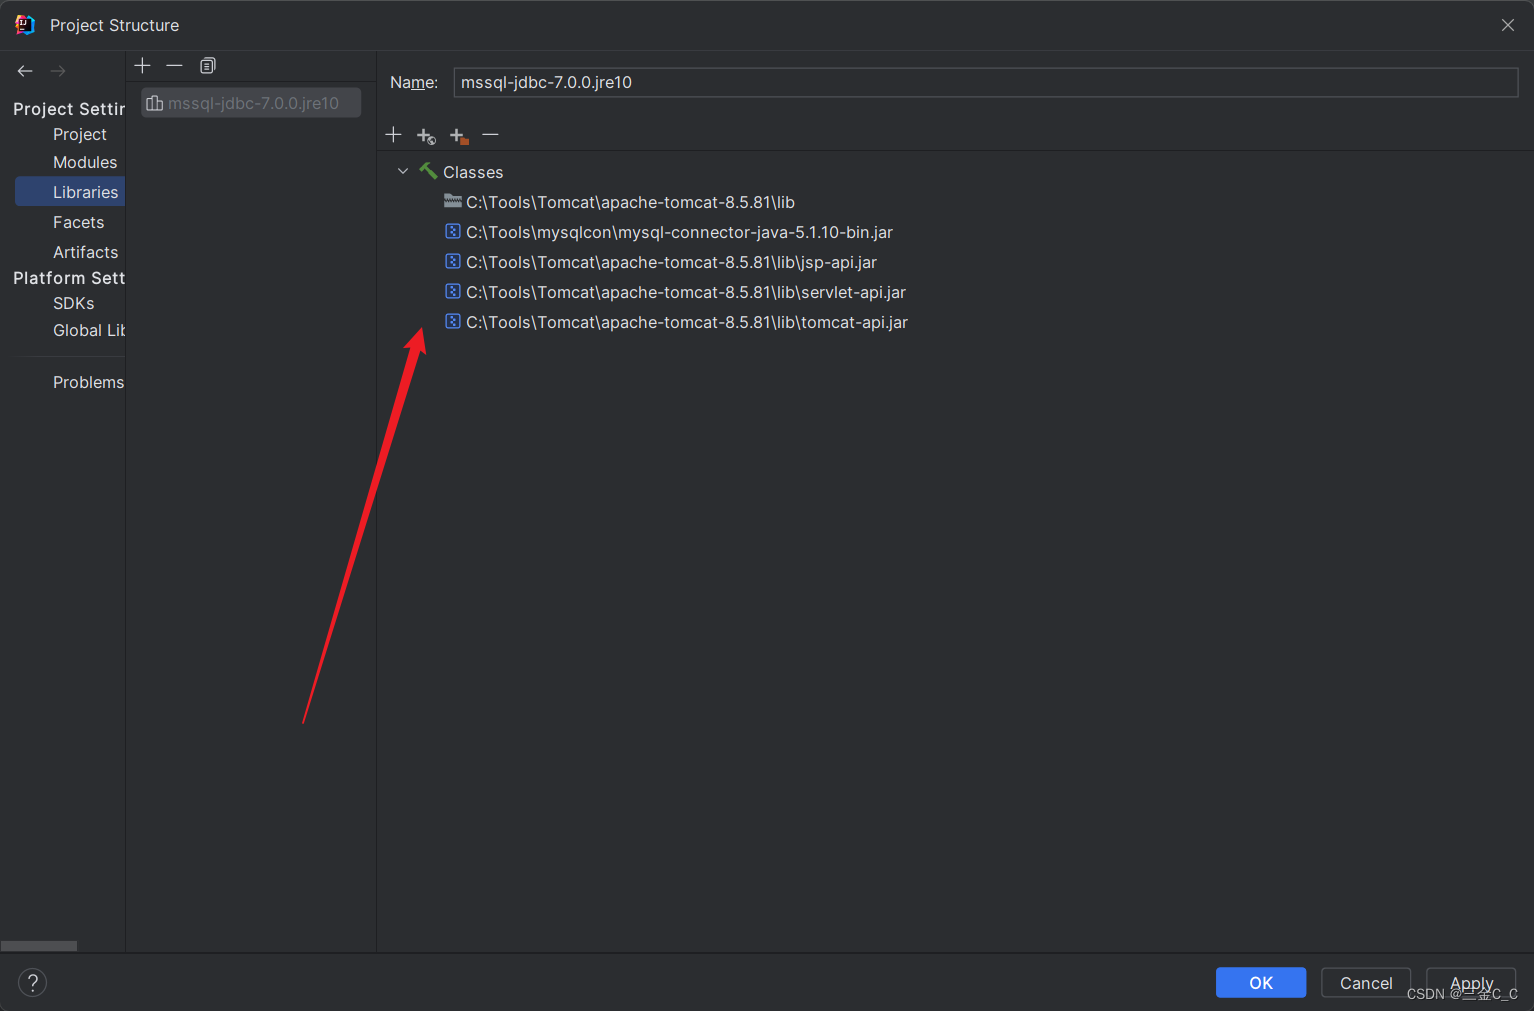Open help with the question mark
Image resolution: width=1534 pixels, height=1011 pixels.
click(32, 982)
